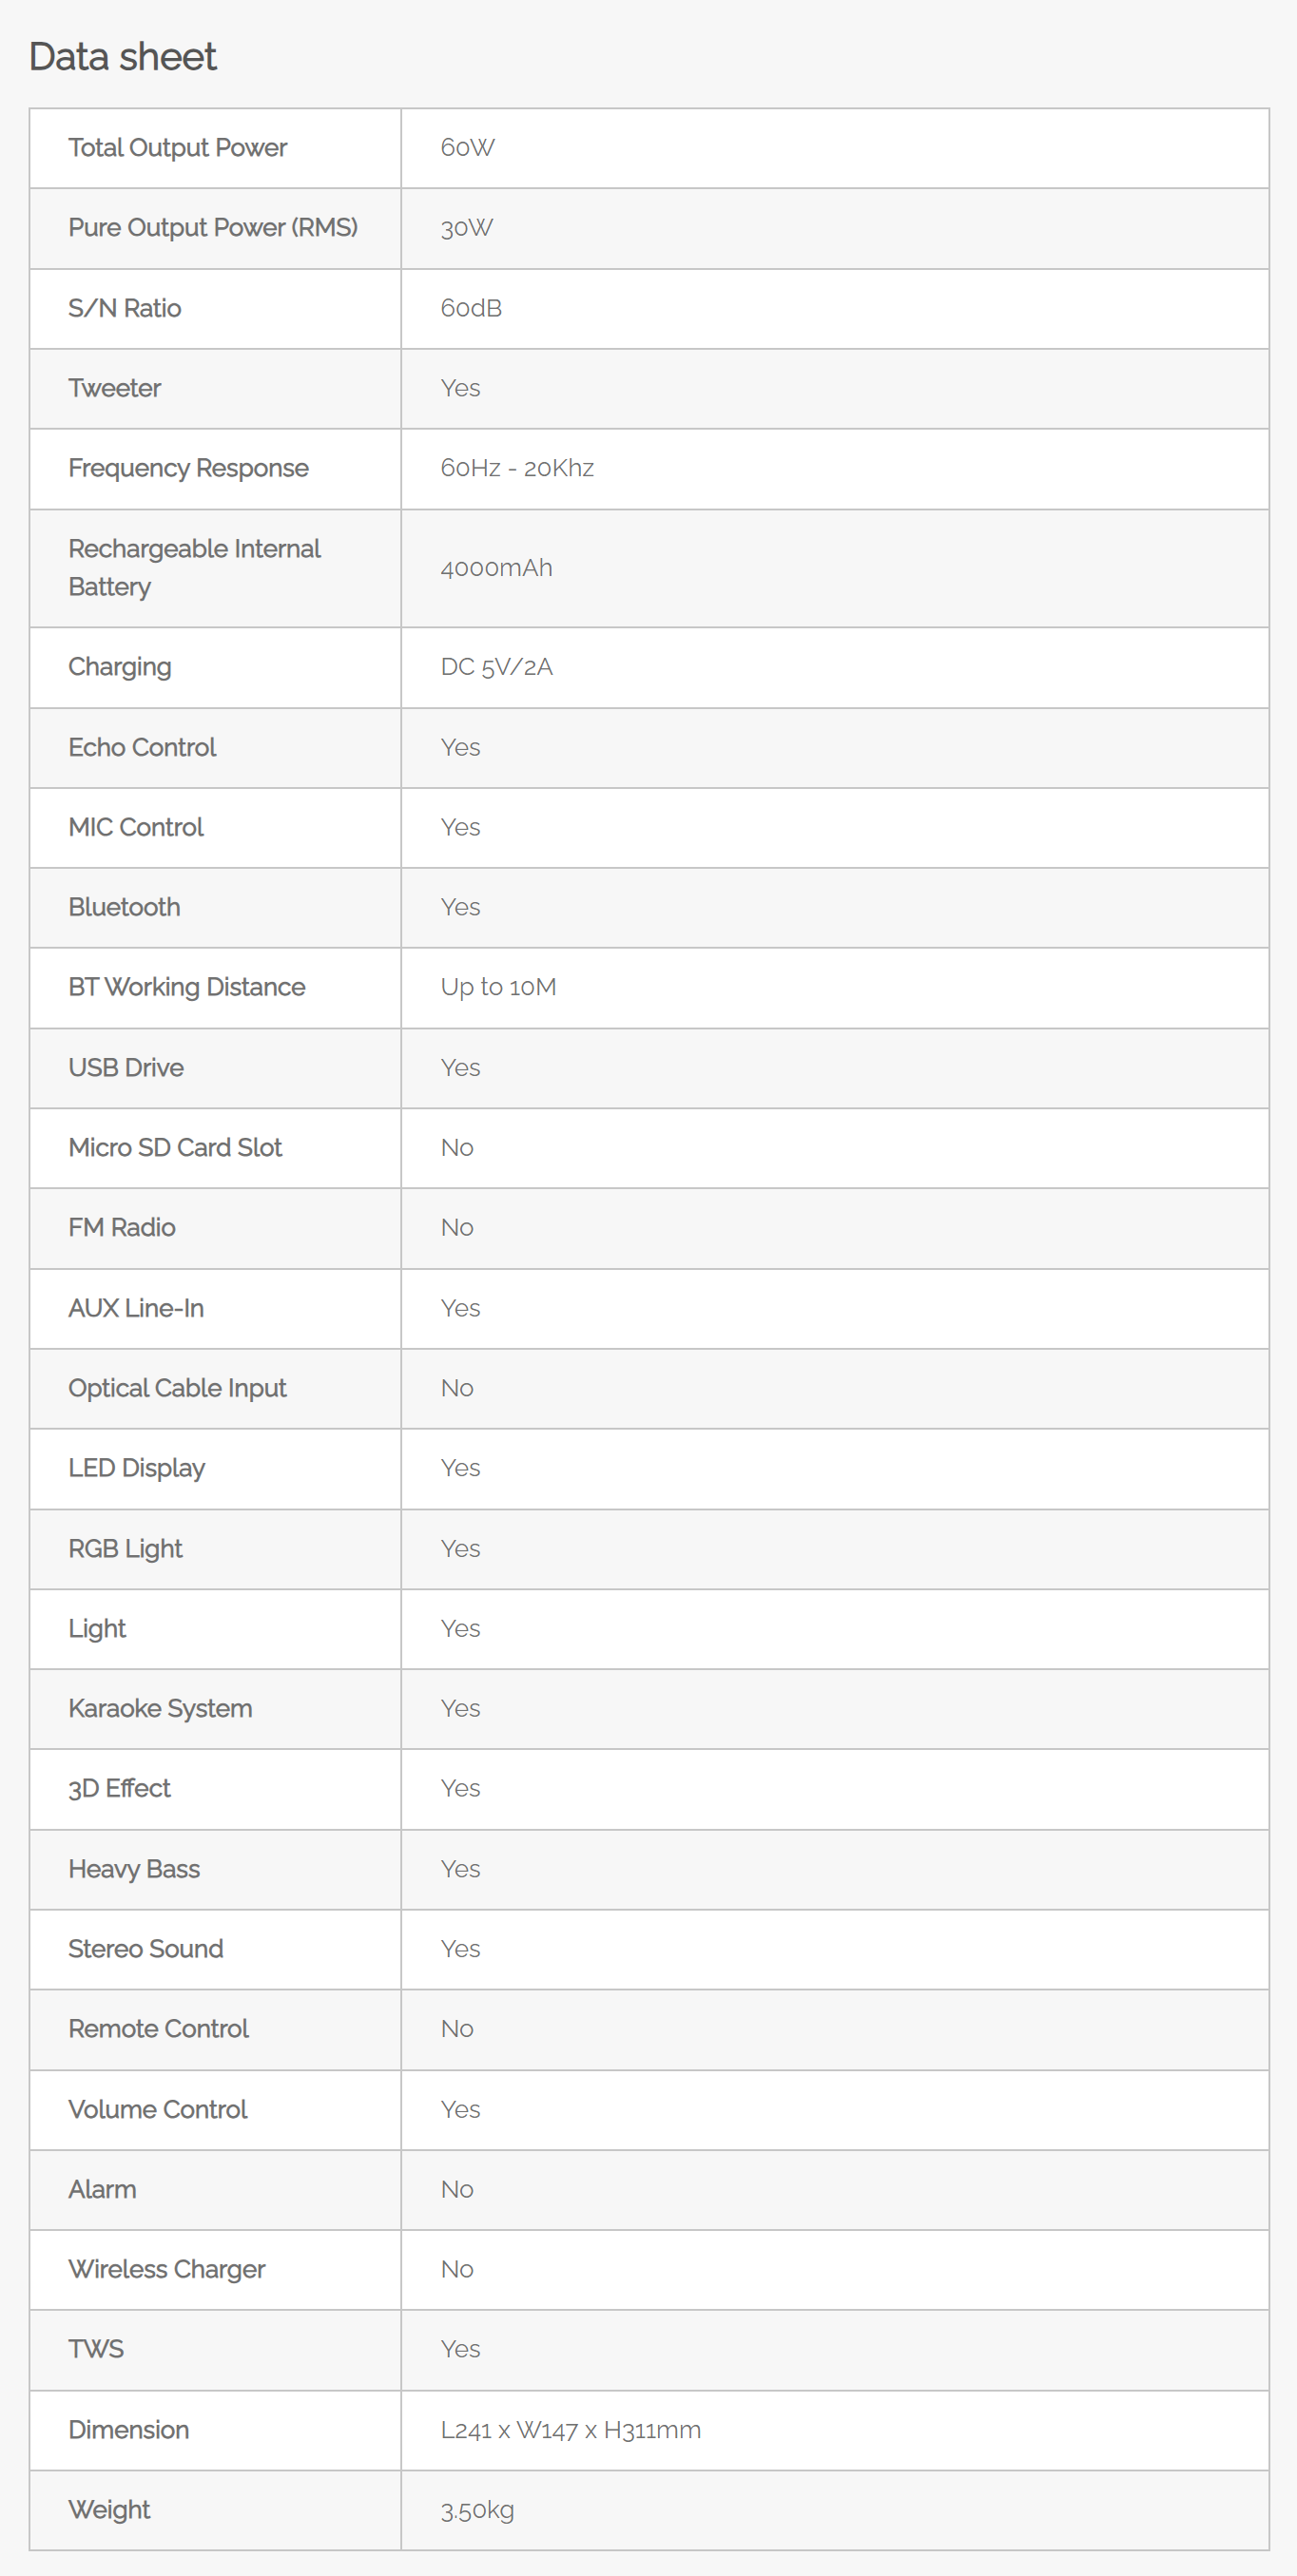Select the Karaoke System label
This screenshot has height=2576, width=1297.
click(x=160, y=1708)
